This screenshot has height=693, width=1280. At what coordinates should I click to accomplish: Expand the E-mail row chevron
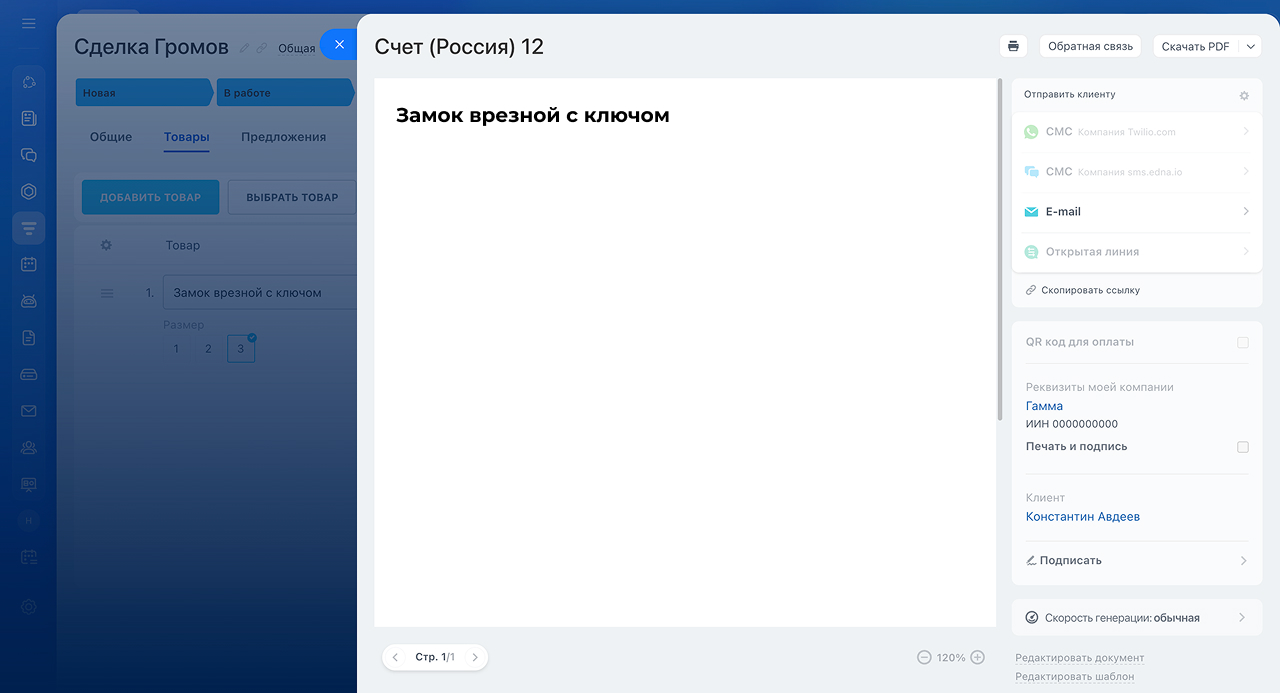click(x=1245, y=212)
